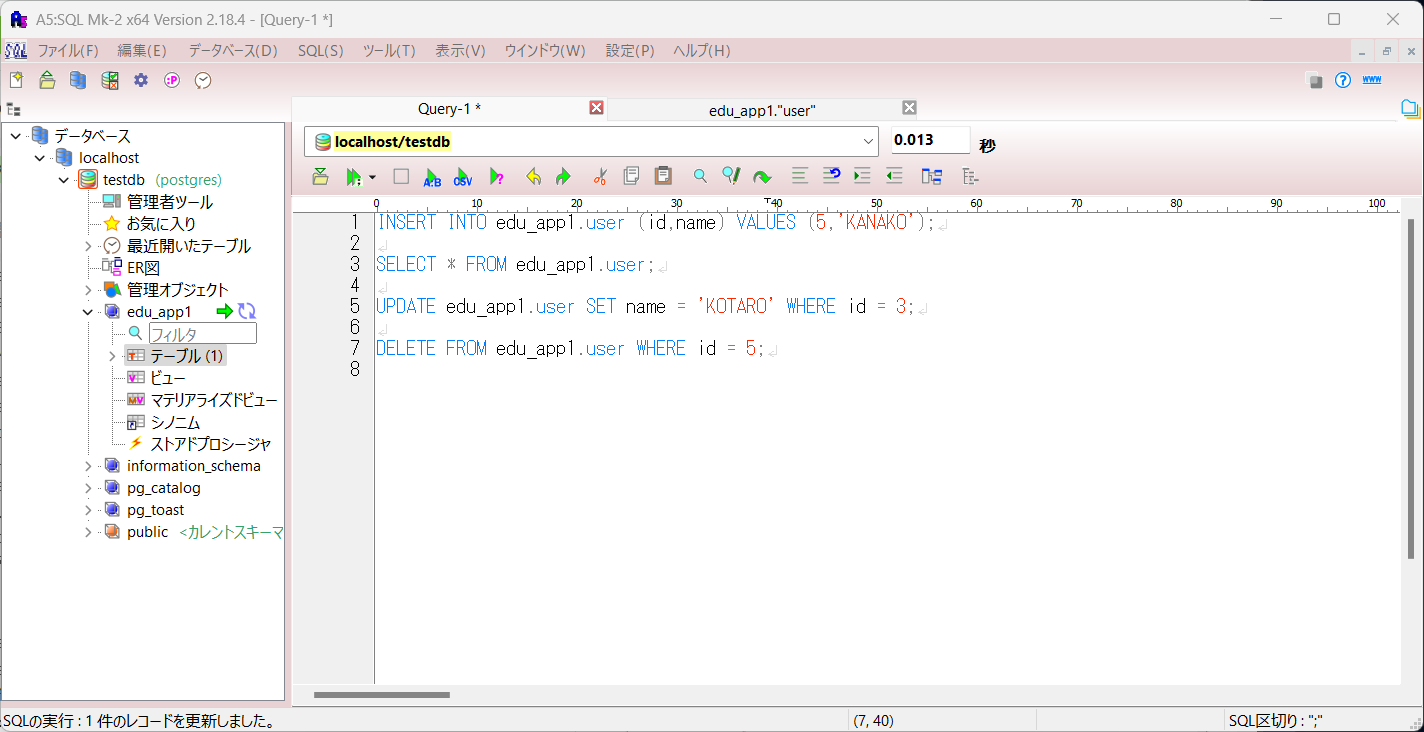The image size is (1424, 732).
Task: Open find with the magnifier icon
Action: pos(700,176)
